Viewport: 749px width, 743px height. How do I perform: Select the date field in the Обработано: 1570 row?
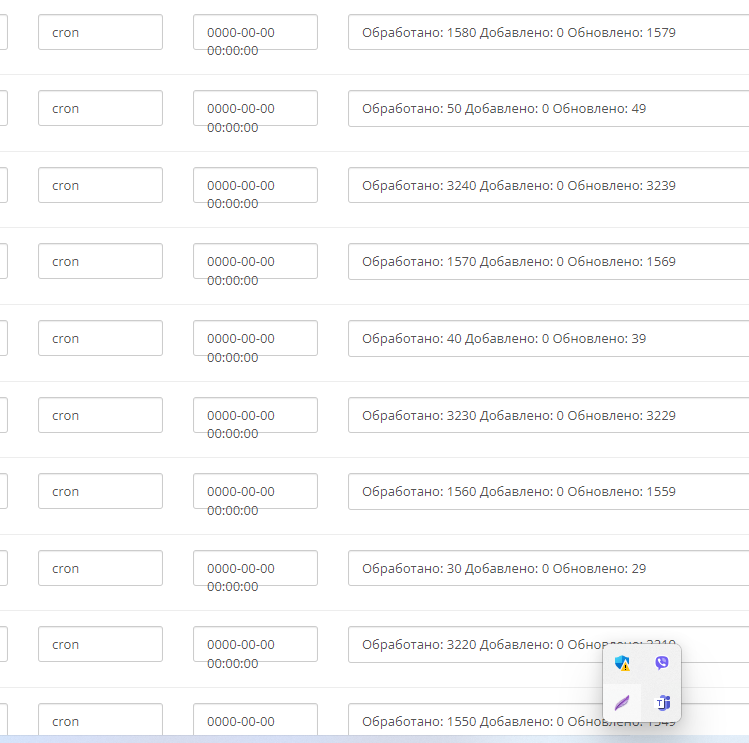click(x=255, y=261)
